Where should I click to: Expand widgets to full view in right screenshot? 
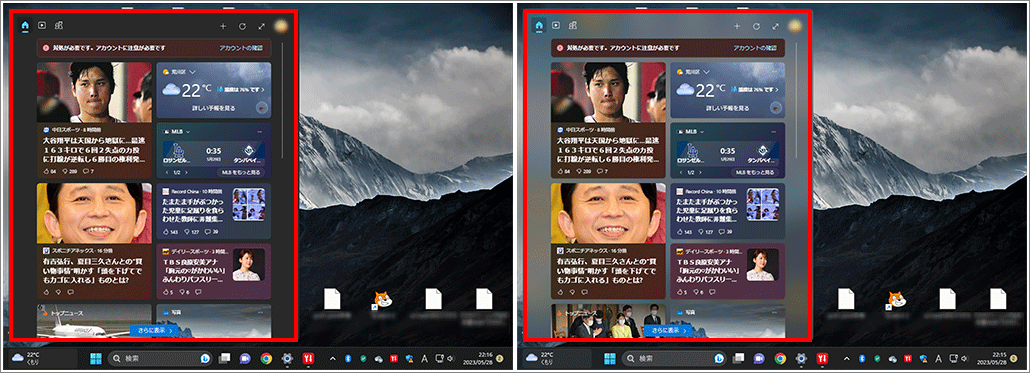(x=776, y=26)
